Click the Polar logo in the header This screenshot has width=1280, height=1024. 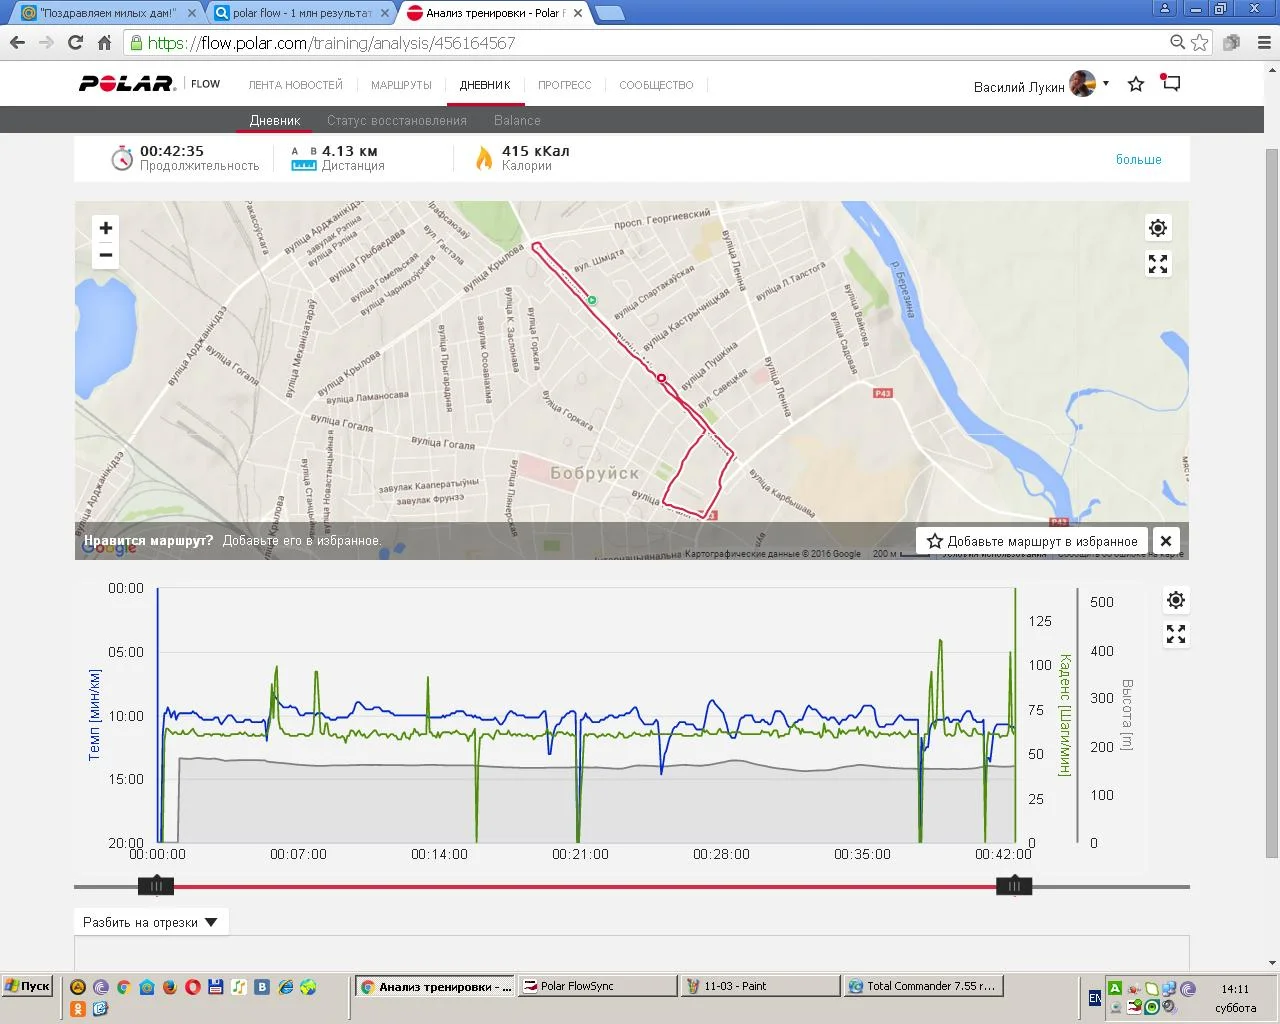126,84
